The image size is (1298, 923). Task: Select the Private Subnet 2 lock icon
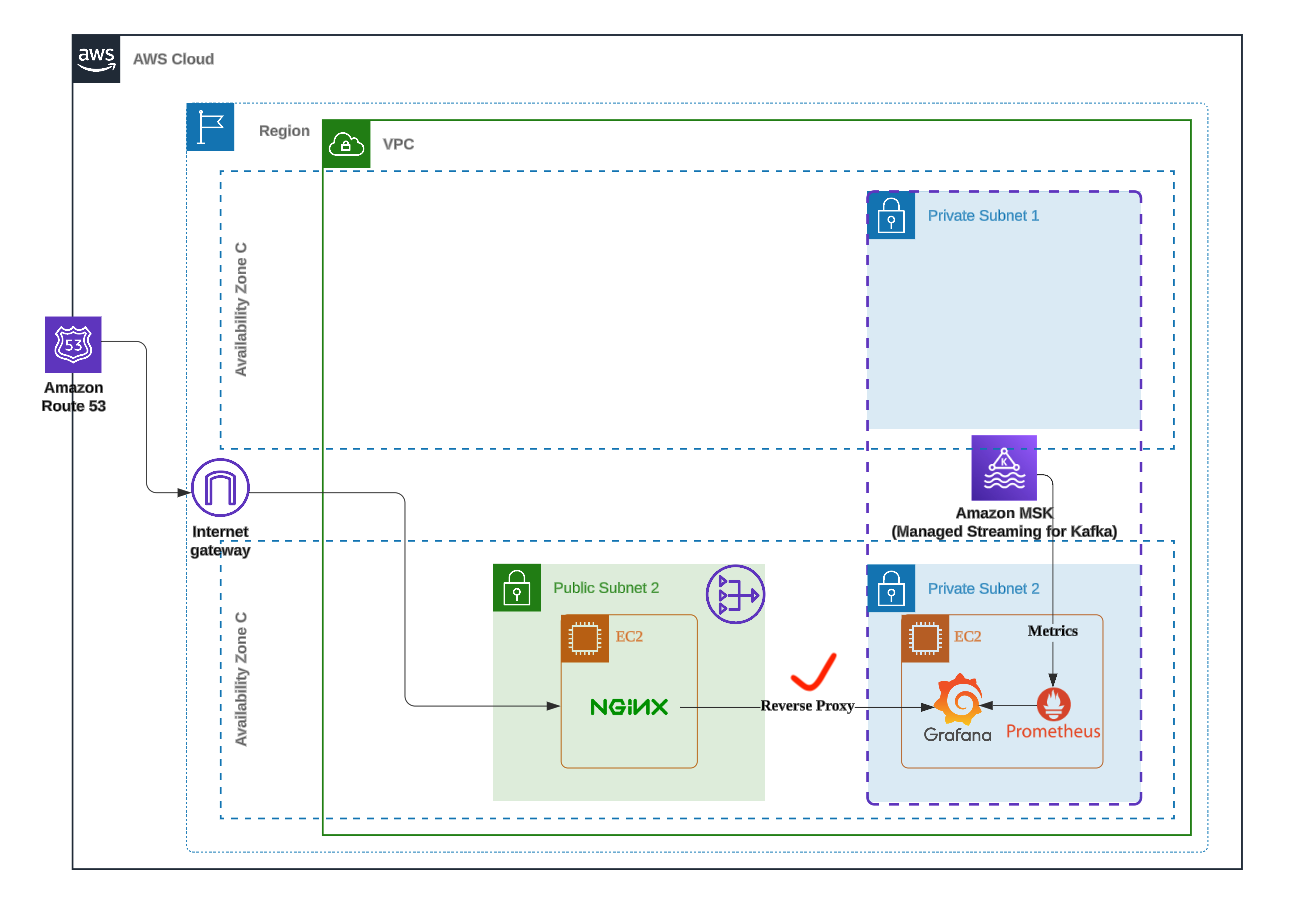point(891,588)
